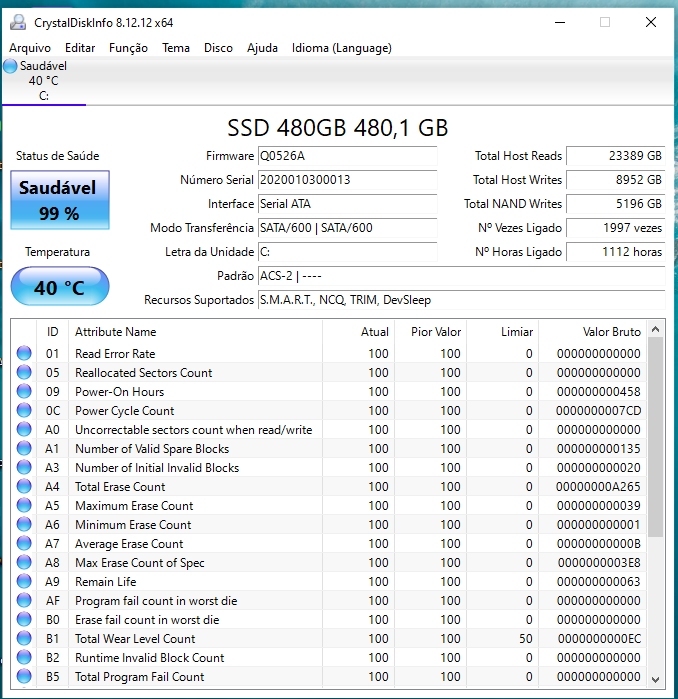Viewport: 678px width, 699px height.
Task: Click the Saudável 99 % health status button
Action: [60, 200]
